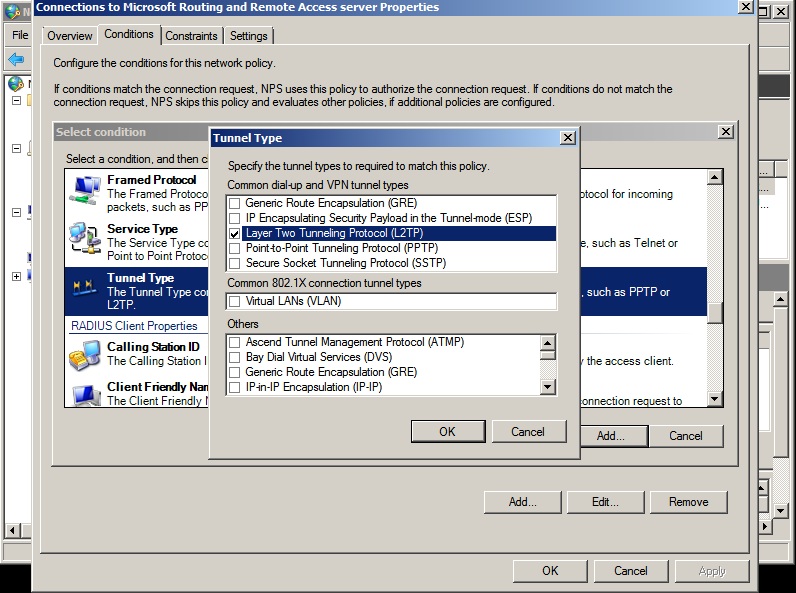The image size is (796, 593).
Task: Click background window left scroll arrow at bottom
Action: click(12, 531)
